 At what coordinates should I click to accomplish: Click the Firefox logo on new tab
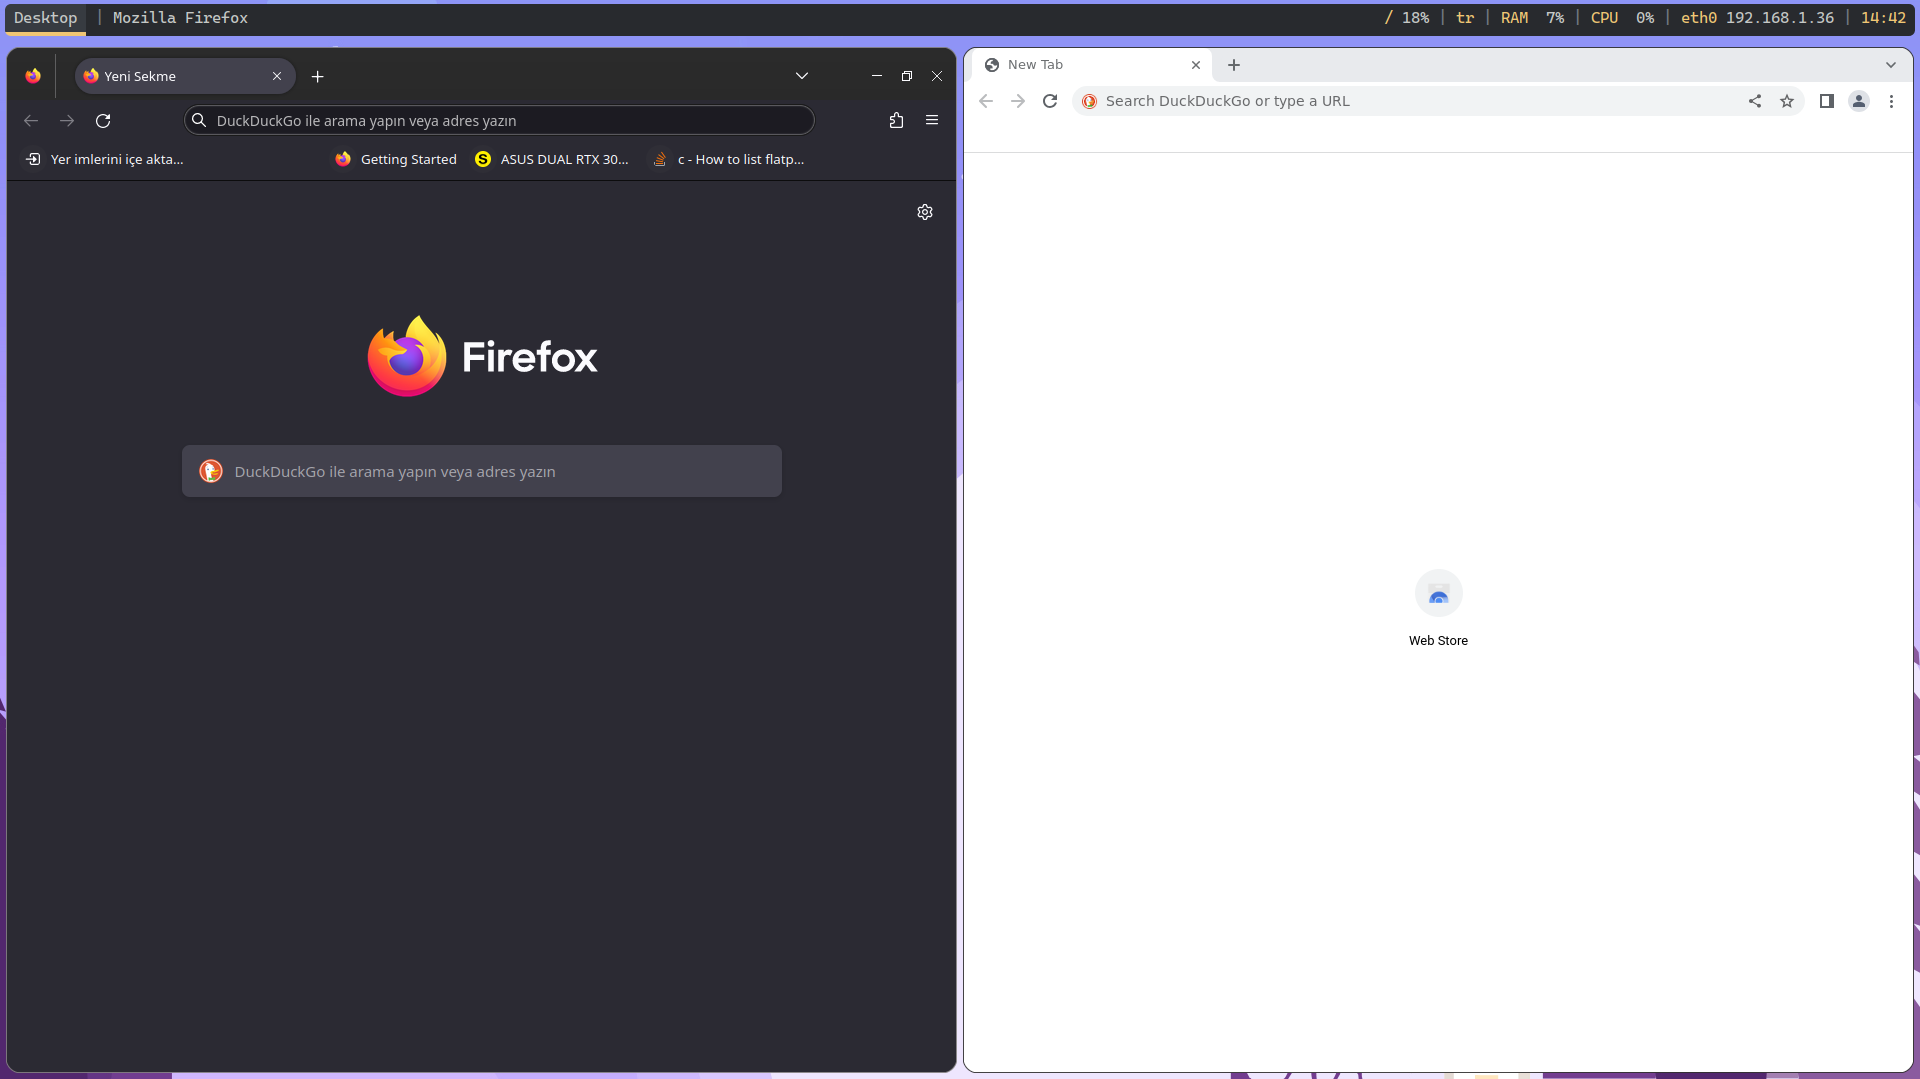(482, 357)
